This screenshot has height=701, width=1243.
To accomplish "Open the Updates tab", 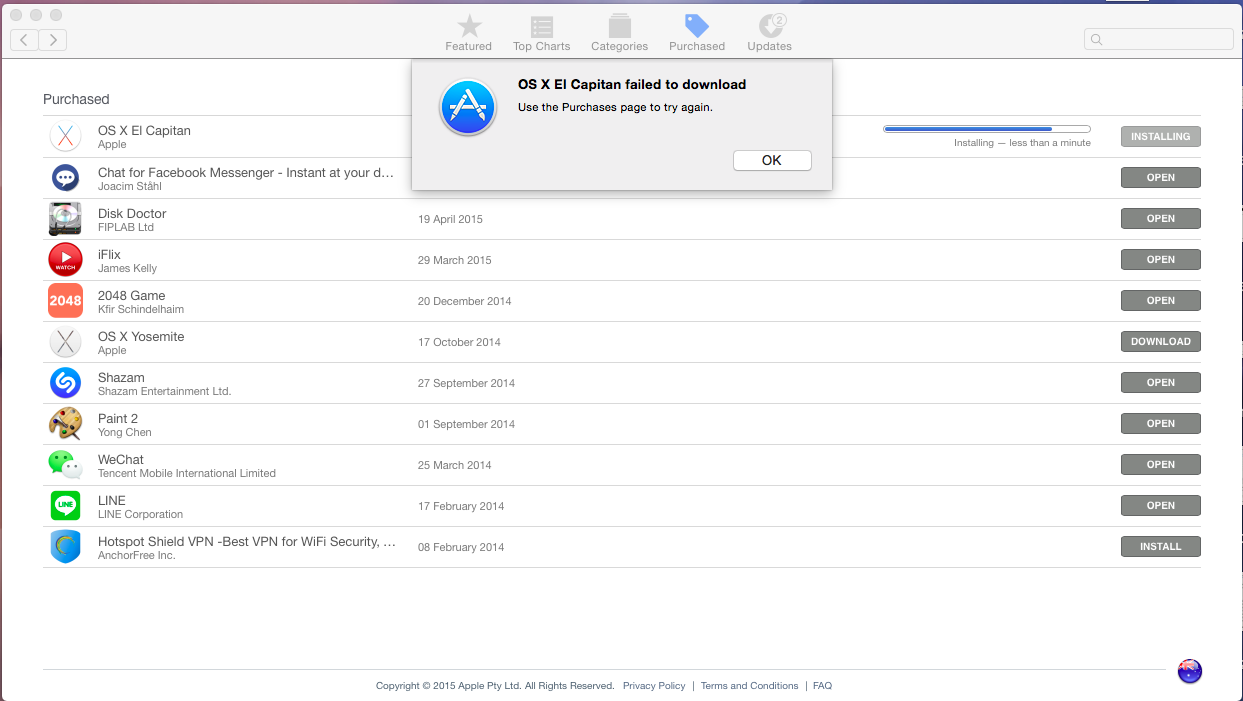I will pos(769,31).
